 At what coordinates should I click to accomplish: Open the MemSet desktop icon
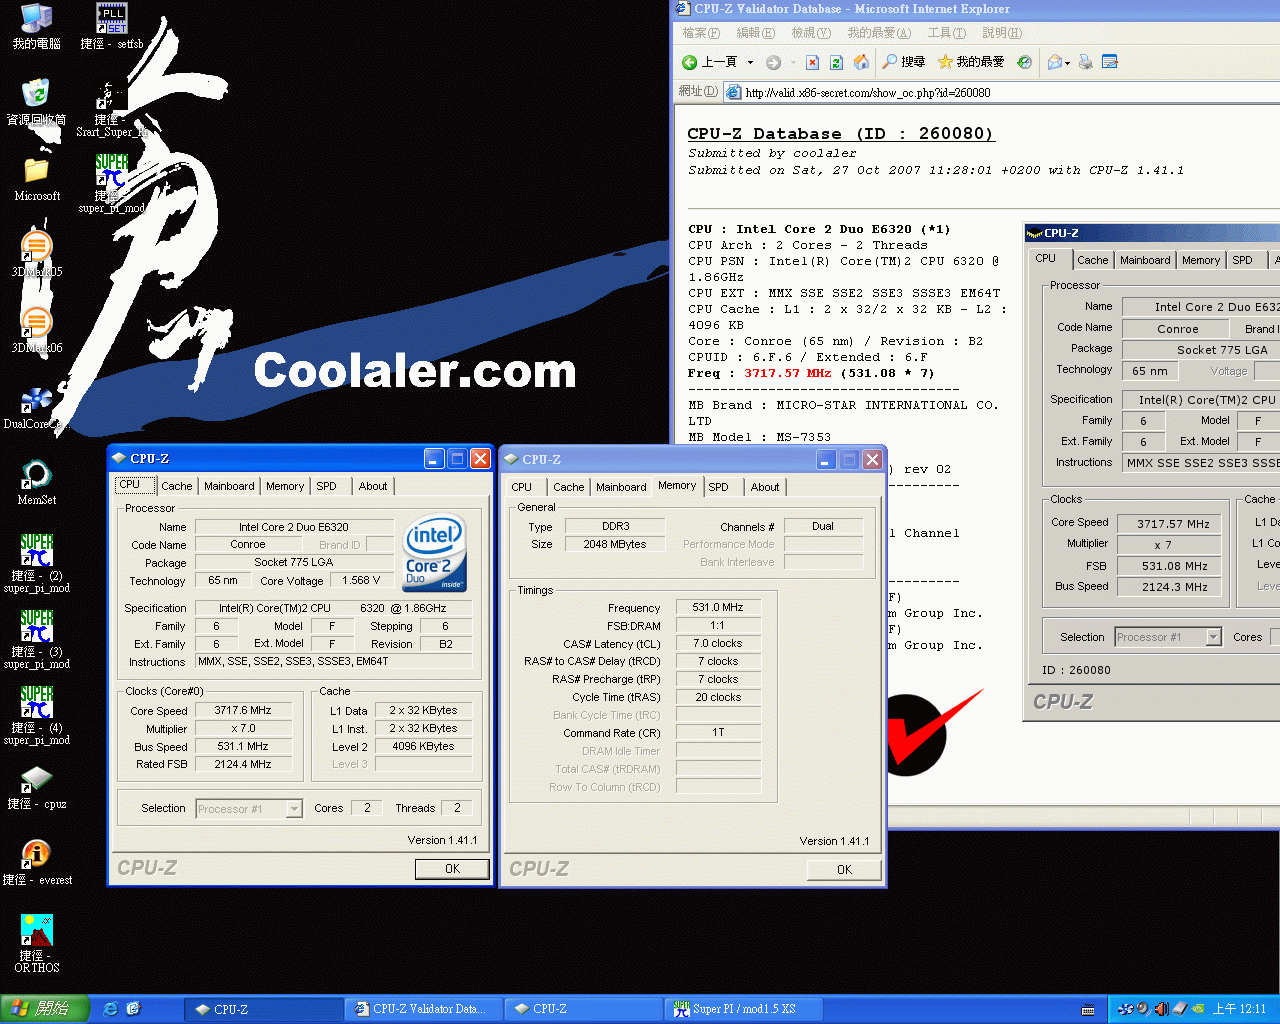pos(37,482)
